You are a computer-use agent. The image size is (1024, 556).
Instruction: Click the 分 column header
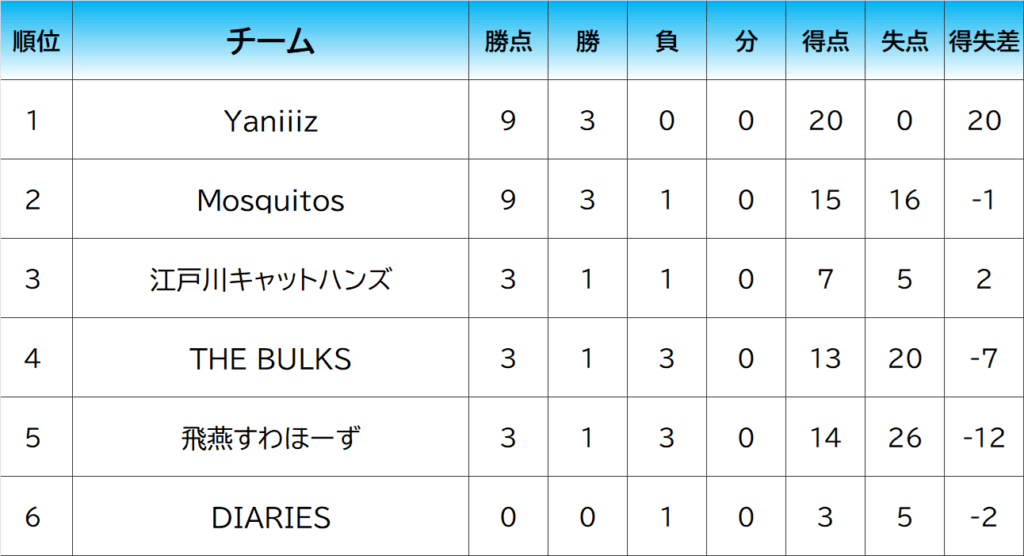coord(745,41)
